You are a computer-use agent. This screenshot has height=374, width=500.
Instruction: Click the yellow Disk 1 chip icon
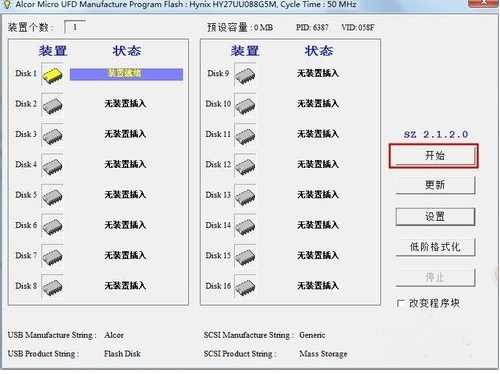pyautogui.click(x=52, y=75)
